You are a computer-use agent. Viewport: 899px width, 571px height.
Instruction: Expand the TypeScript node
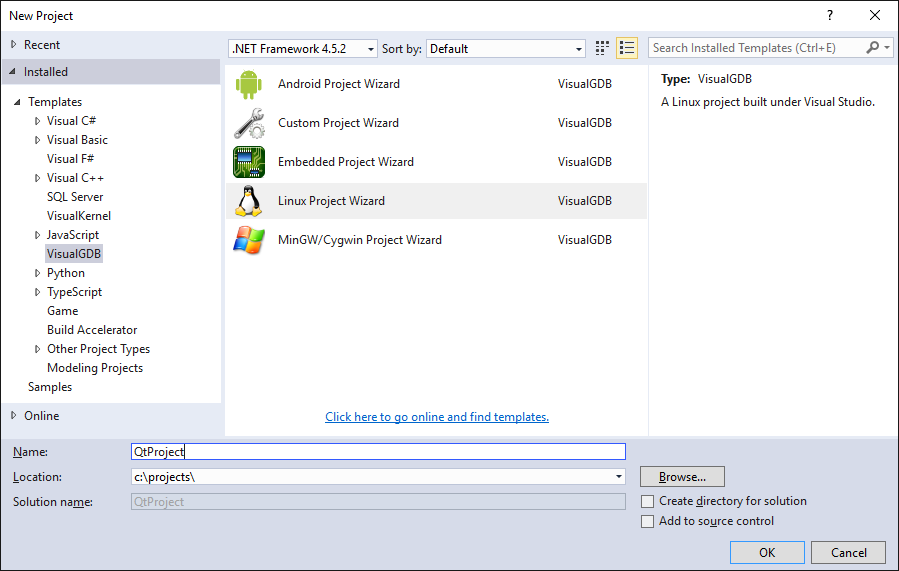point(37,292)
